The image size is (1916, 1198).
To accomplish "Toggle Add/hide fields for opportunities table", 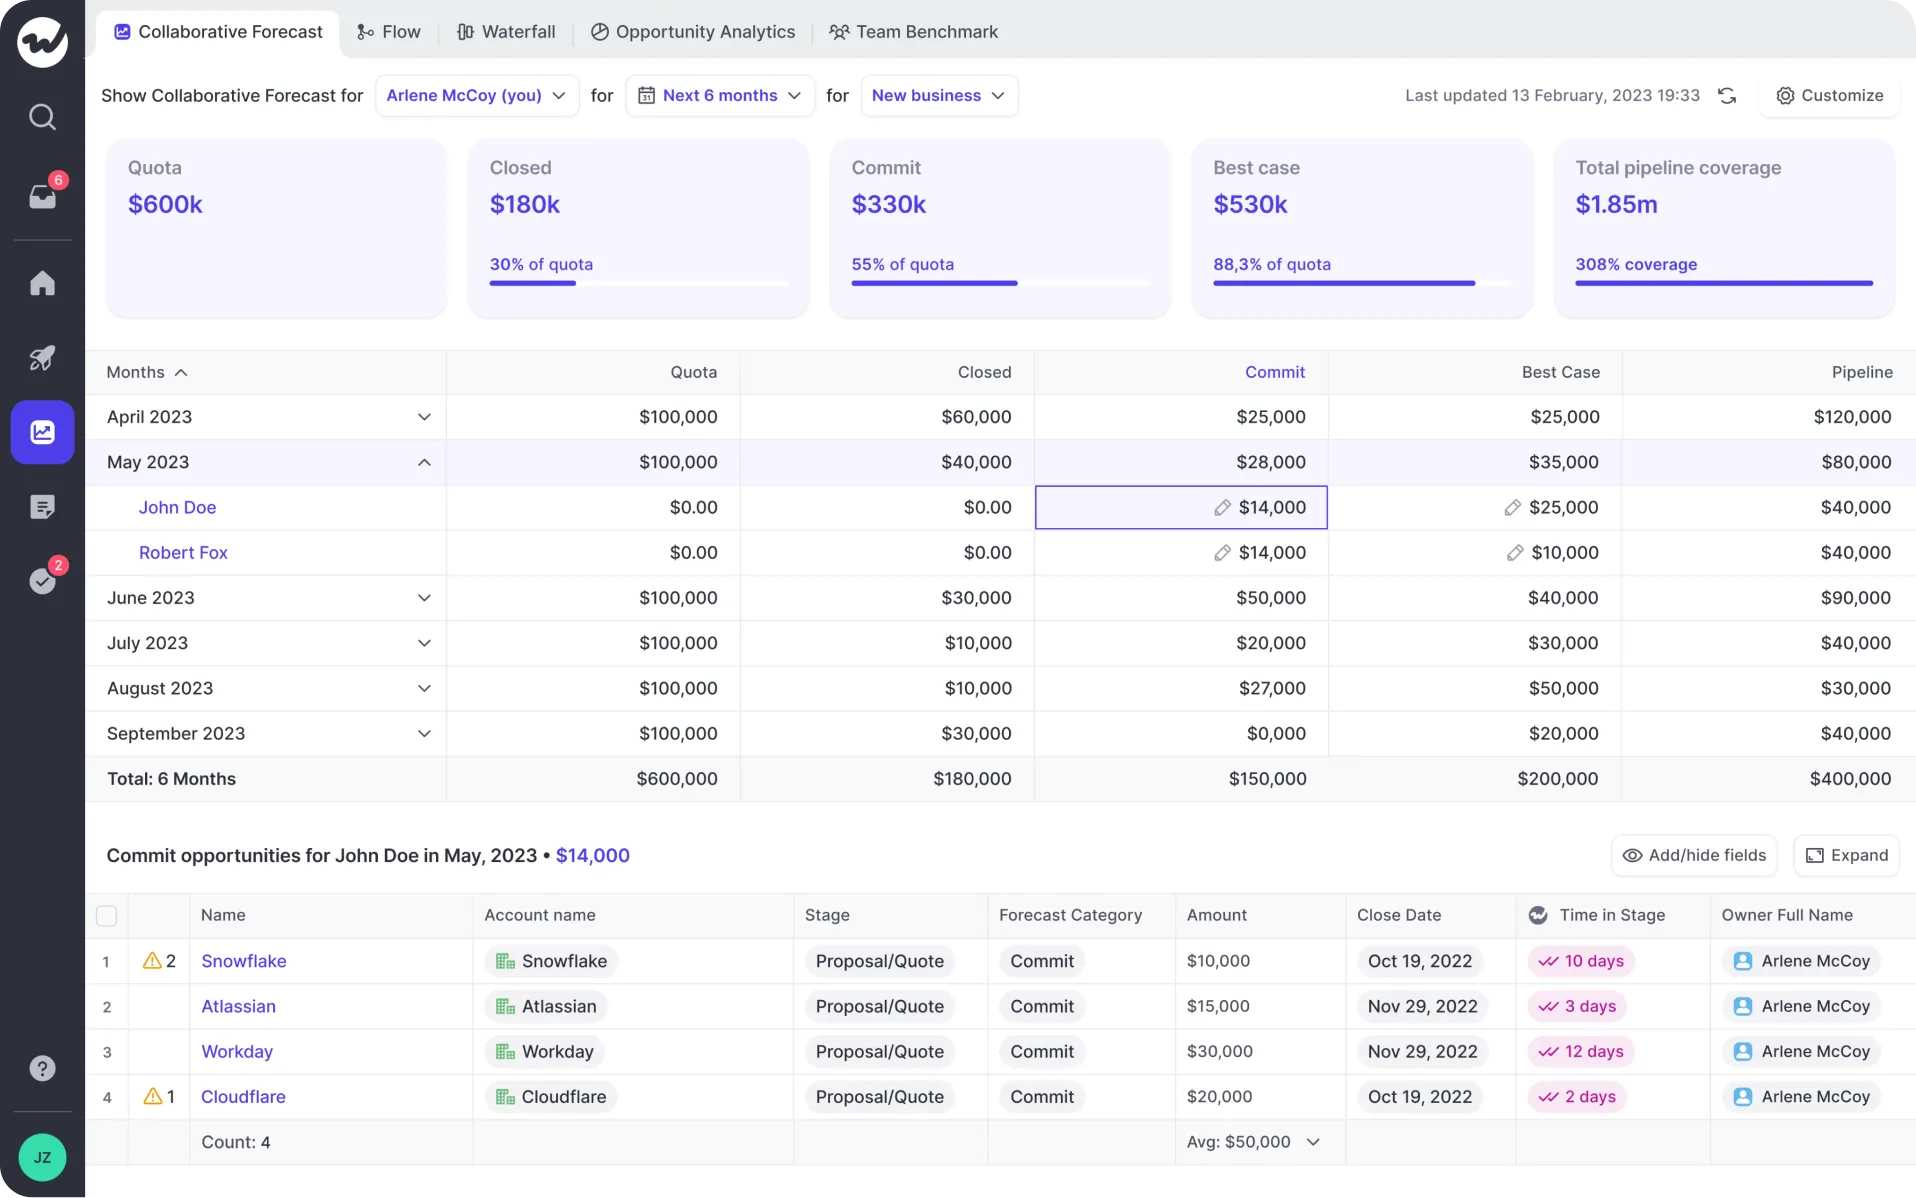I will click(x=1693, y=855).
